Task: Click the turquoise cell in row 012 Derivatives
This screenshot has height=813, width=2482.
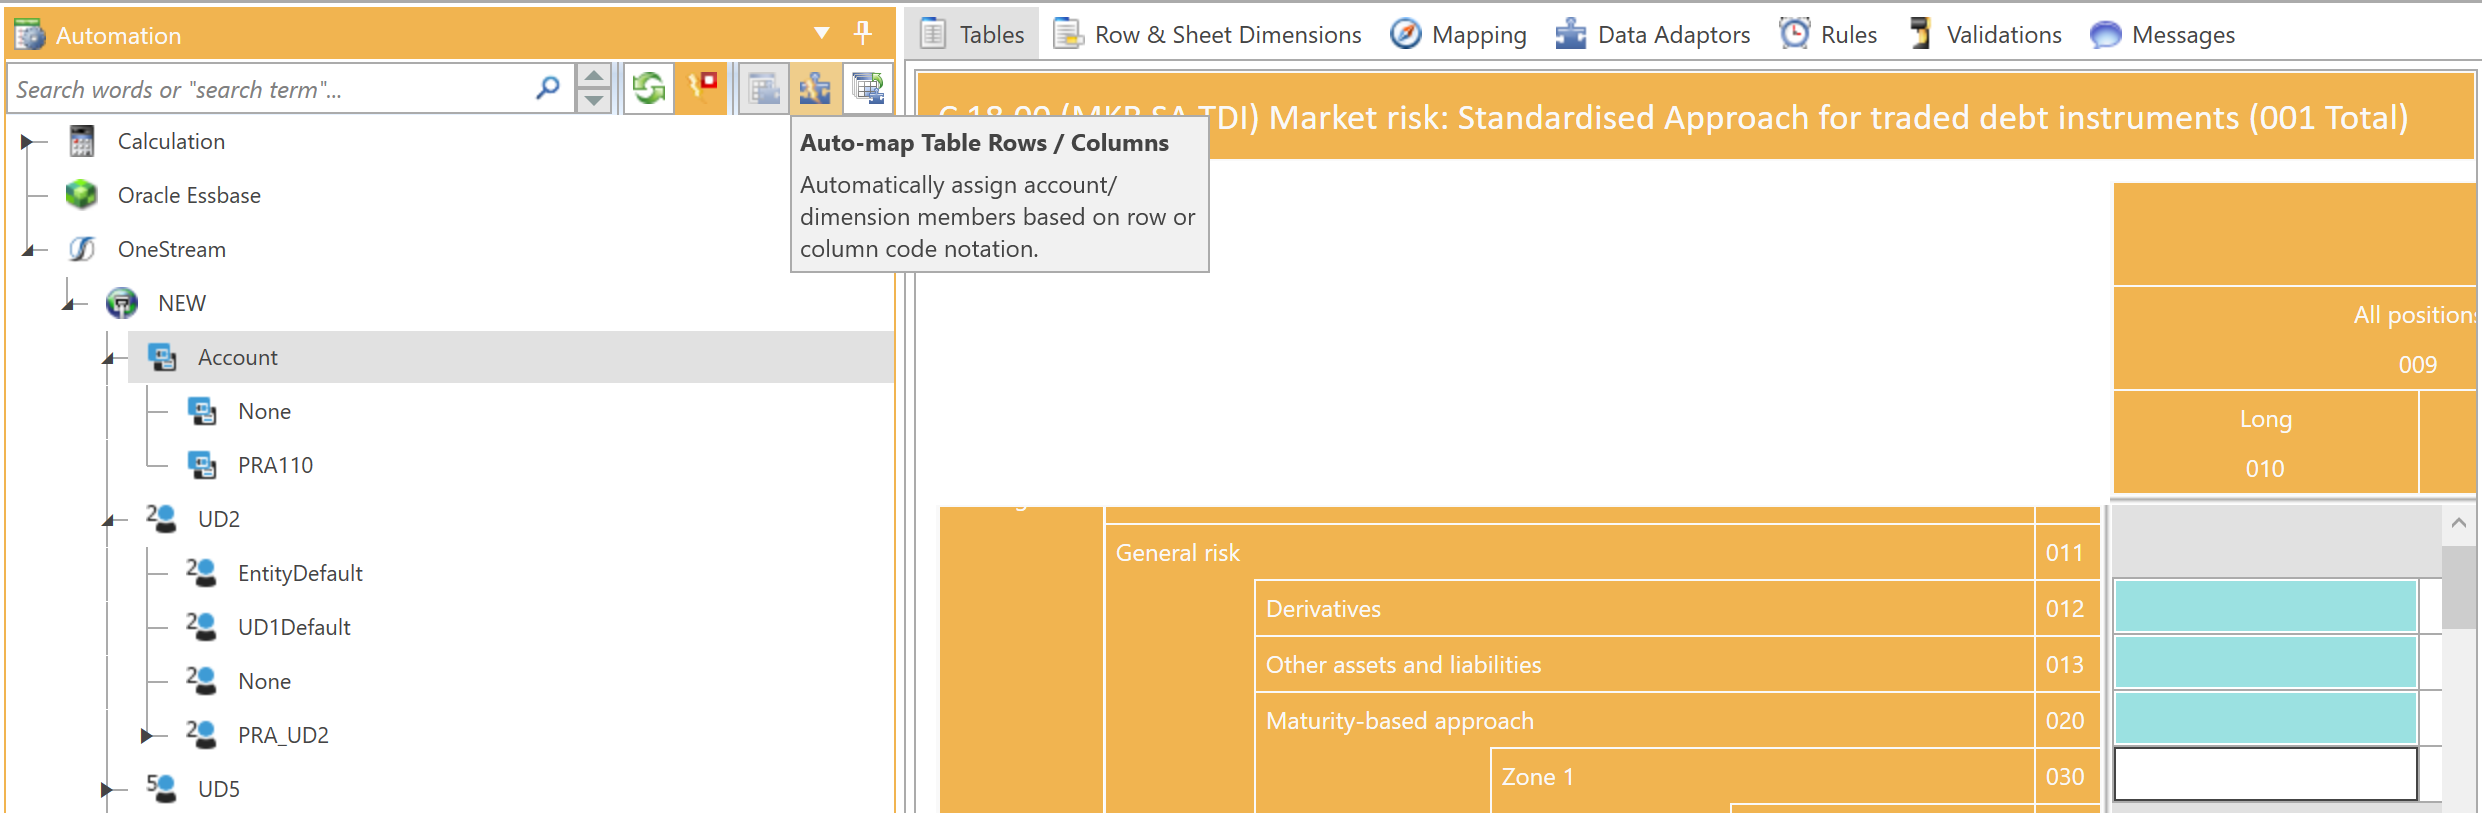Action: click(2265, 608)
